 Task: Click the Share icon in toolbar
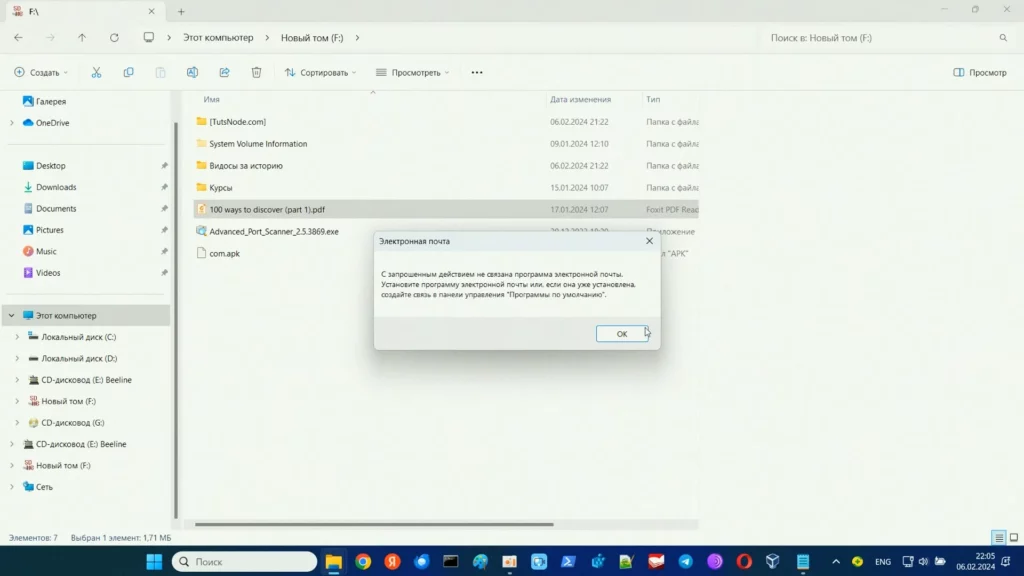coord(224,72)
